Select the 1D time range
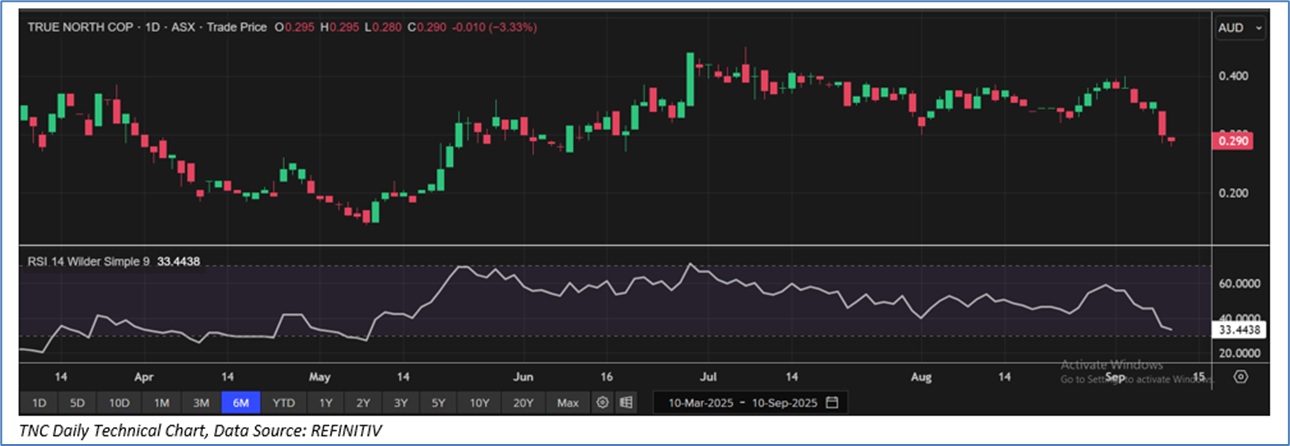Image resolution: width=1290 pixels, height=446 pixels. point(39,403)
